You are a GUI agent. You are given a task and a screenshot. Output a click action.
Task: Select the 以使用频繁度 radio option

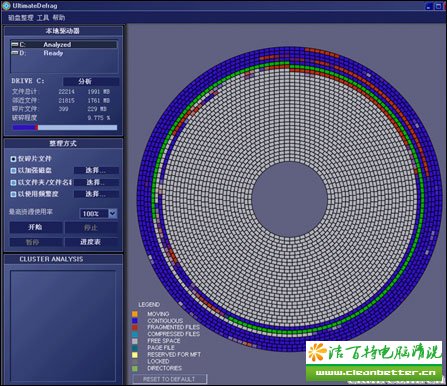[x=13, y=194]
